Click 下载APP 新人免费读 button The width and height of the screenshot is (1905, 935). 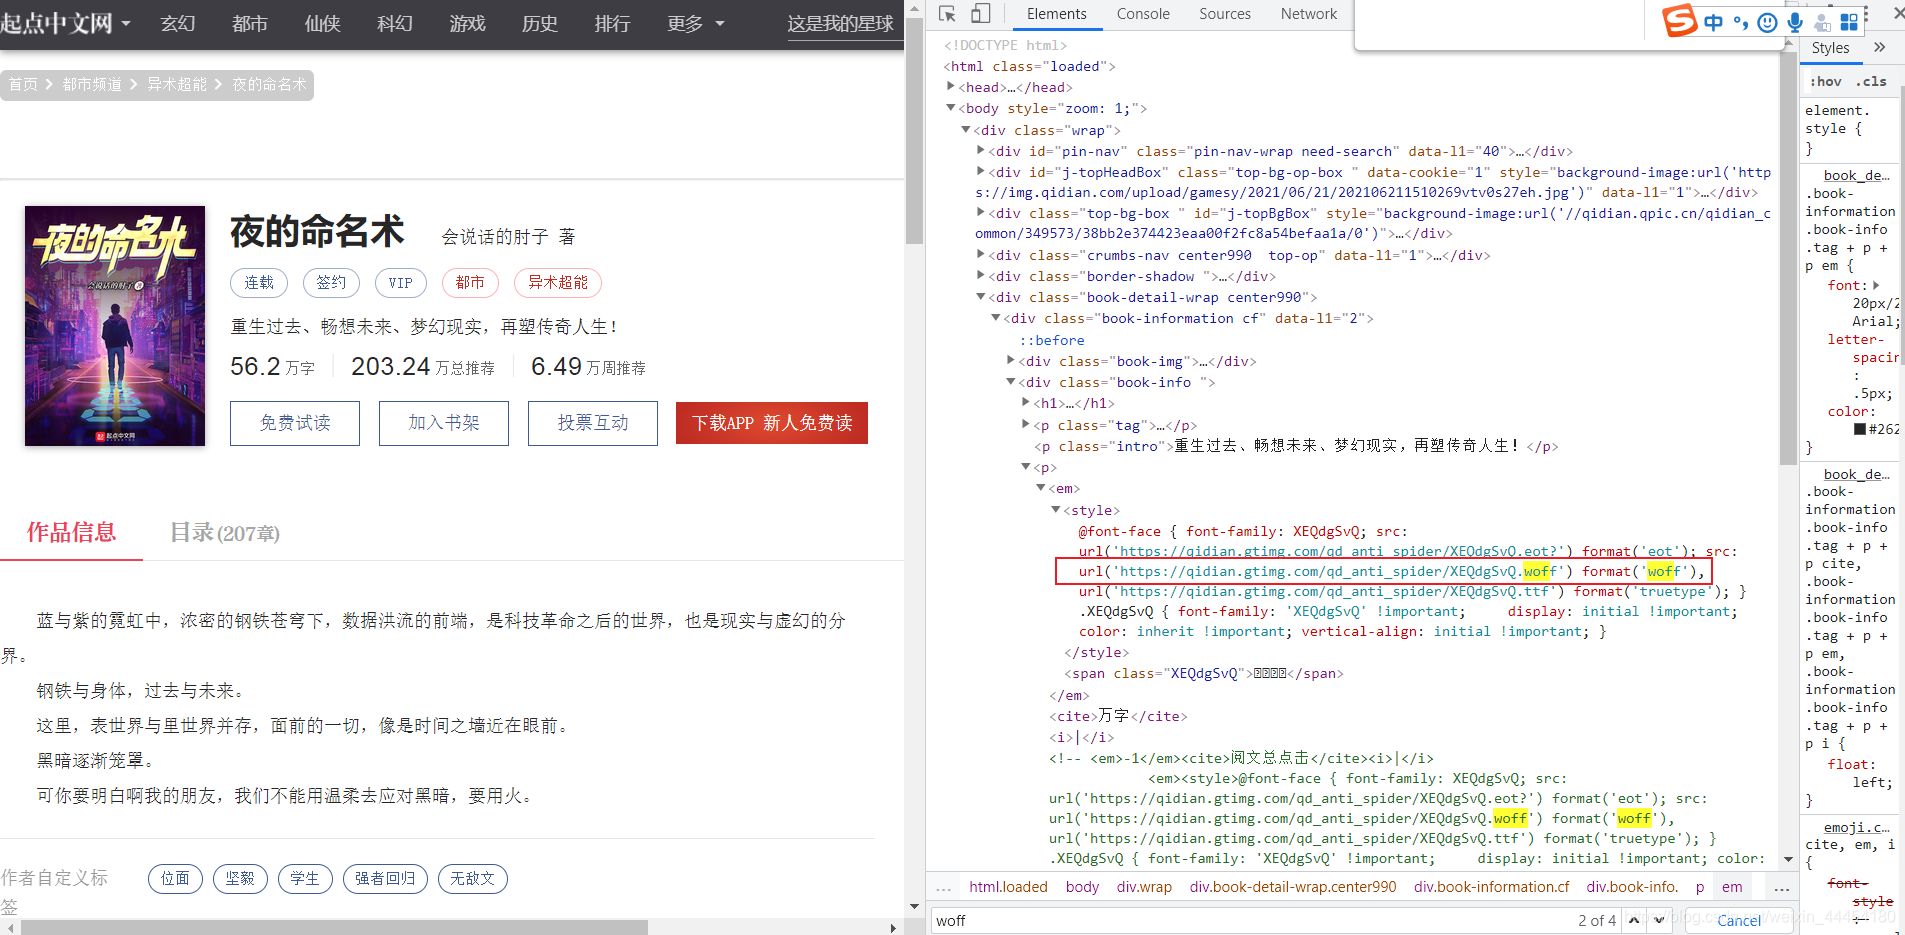tap(772, 423)
